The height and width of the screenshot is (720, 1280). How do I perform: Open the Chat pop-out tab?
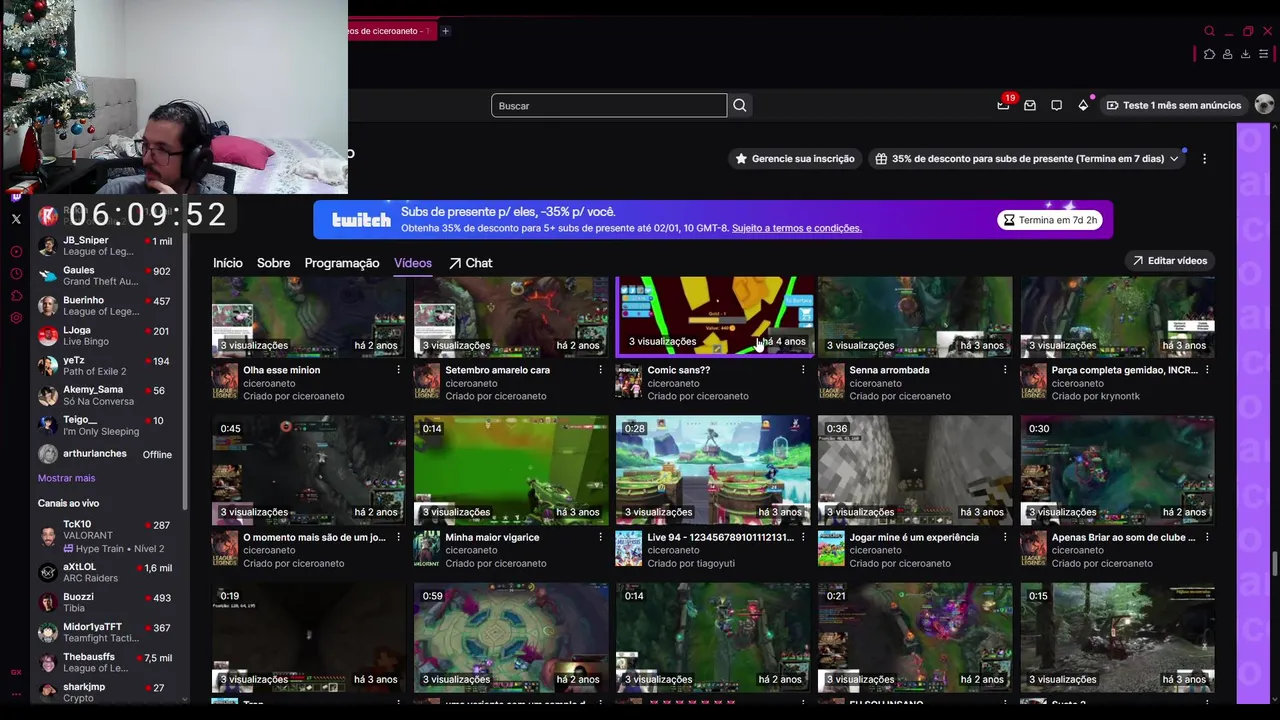pyautogui.click(x=470, y=263)
